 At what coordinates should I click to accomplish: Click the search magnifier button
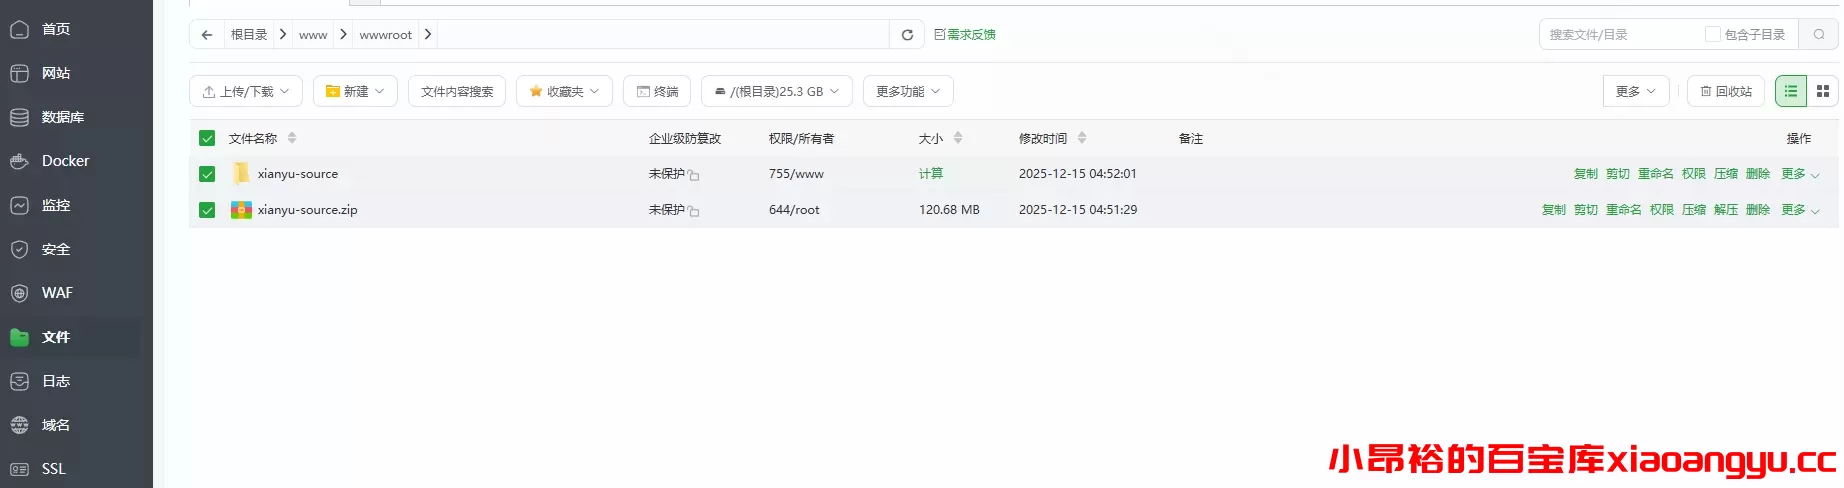[x=1819, y=34]
